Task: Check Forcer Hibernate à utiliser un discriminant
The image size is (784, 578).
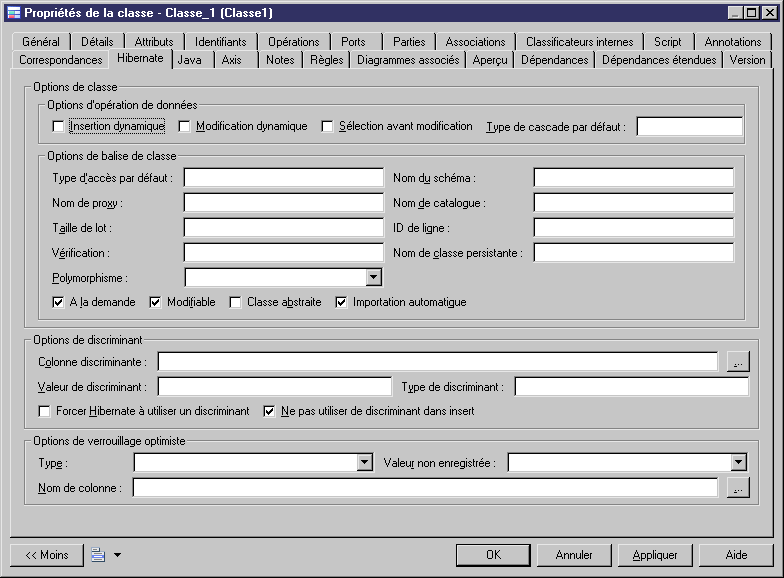Action: (44, 411)
